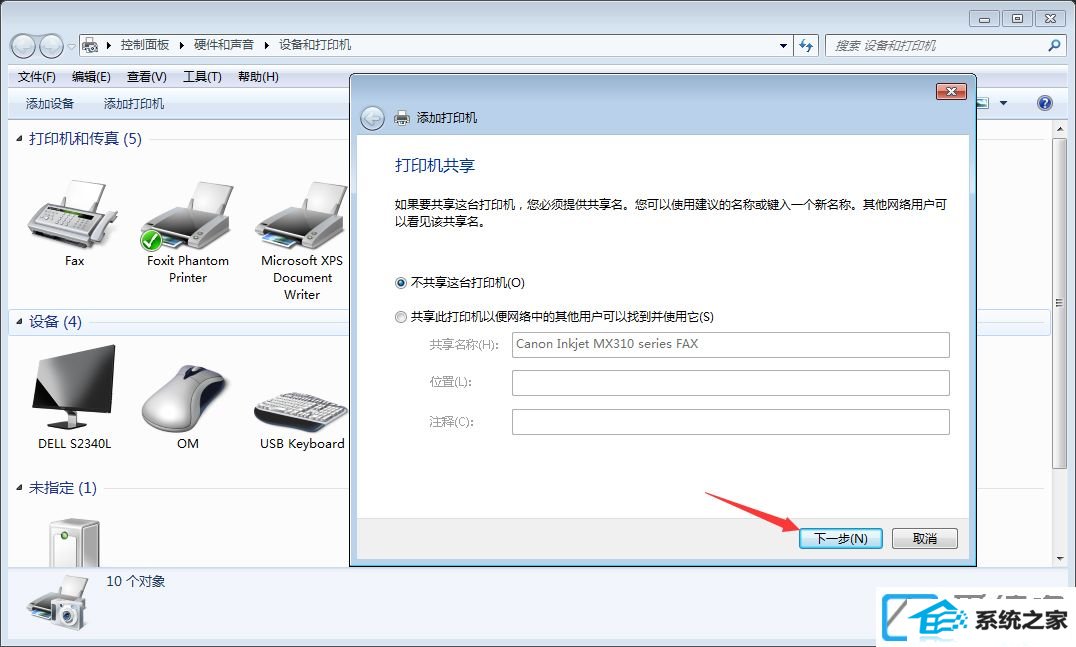
Task: Open the 帮助(H) menu
Action: click(258, 77)
